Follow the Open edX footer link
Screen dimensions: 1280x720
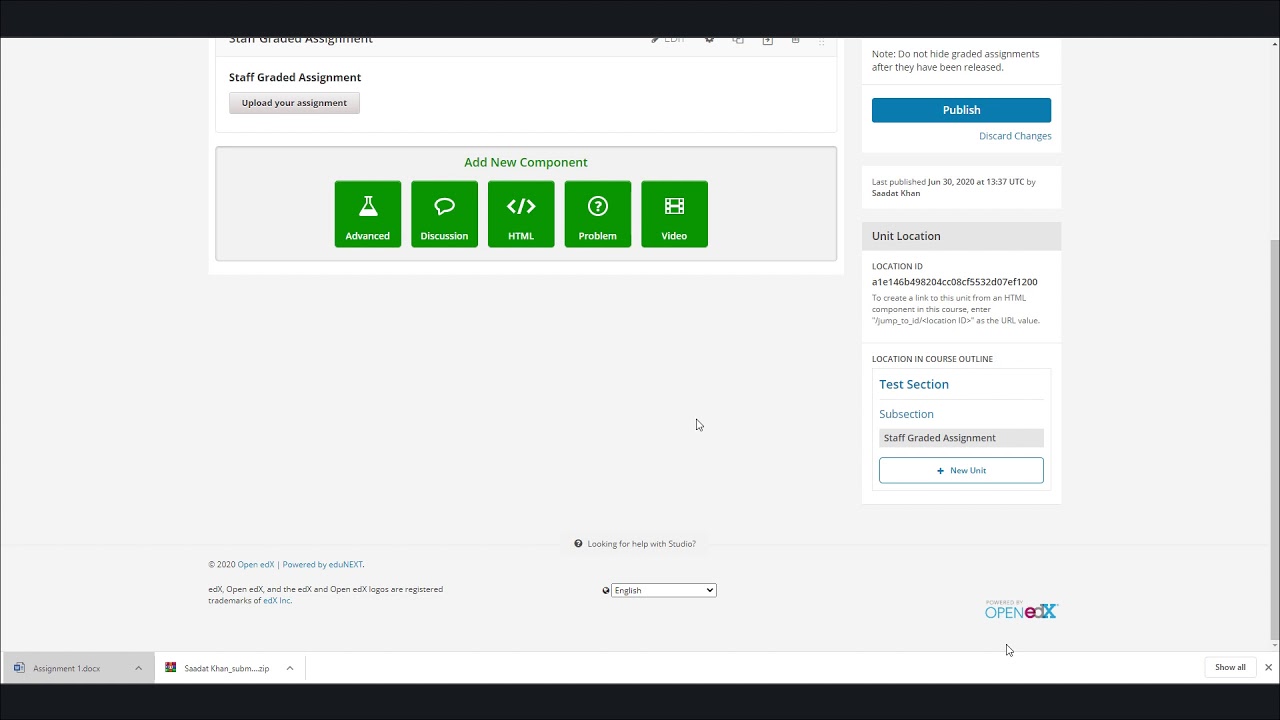[256, 565]
